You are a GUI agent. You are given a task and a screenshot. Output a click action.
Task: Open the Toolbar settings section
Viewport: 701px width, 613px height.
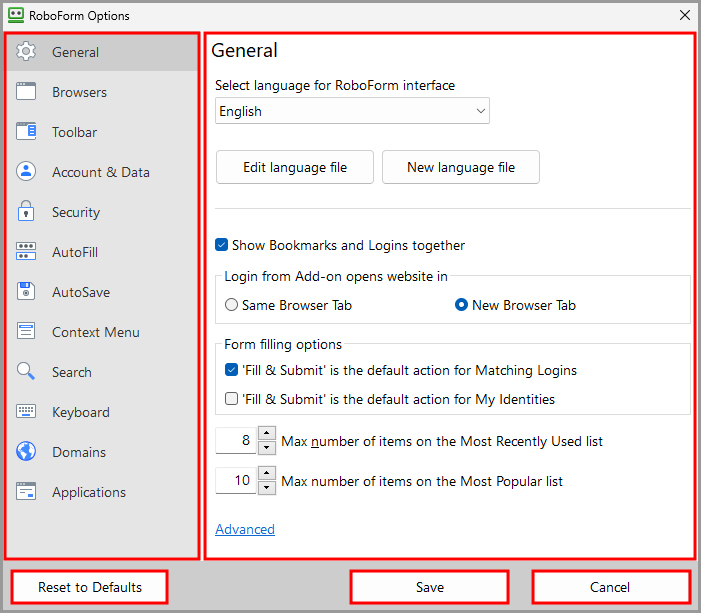pos(102,132)
